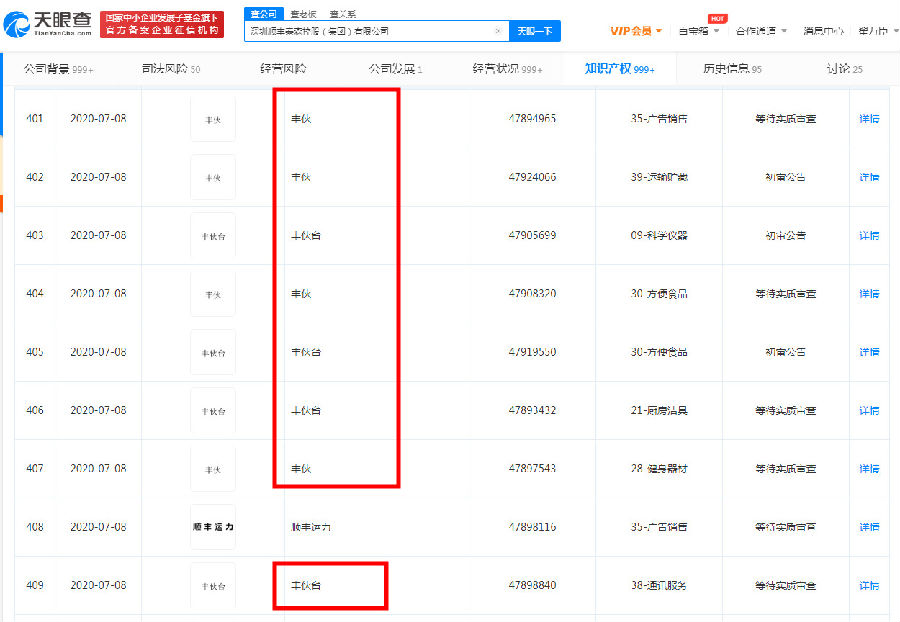Open trademark thumbnail in row 409
Viewport: 900px width, 622px height.
click(x=213, y=585)
